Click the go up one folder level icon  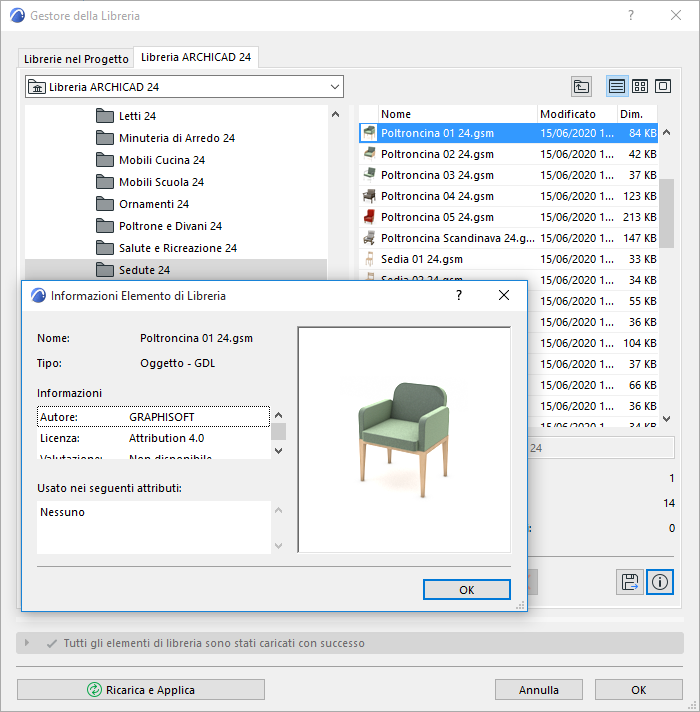click(x=581, y=86)
